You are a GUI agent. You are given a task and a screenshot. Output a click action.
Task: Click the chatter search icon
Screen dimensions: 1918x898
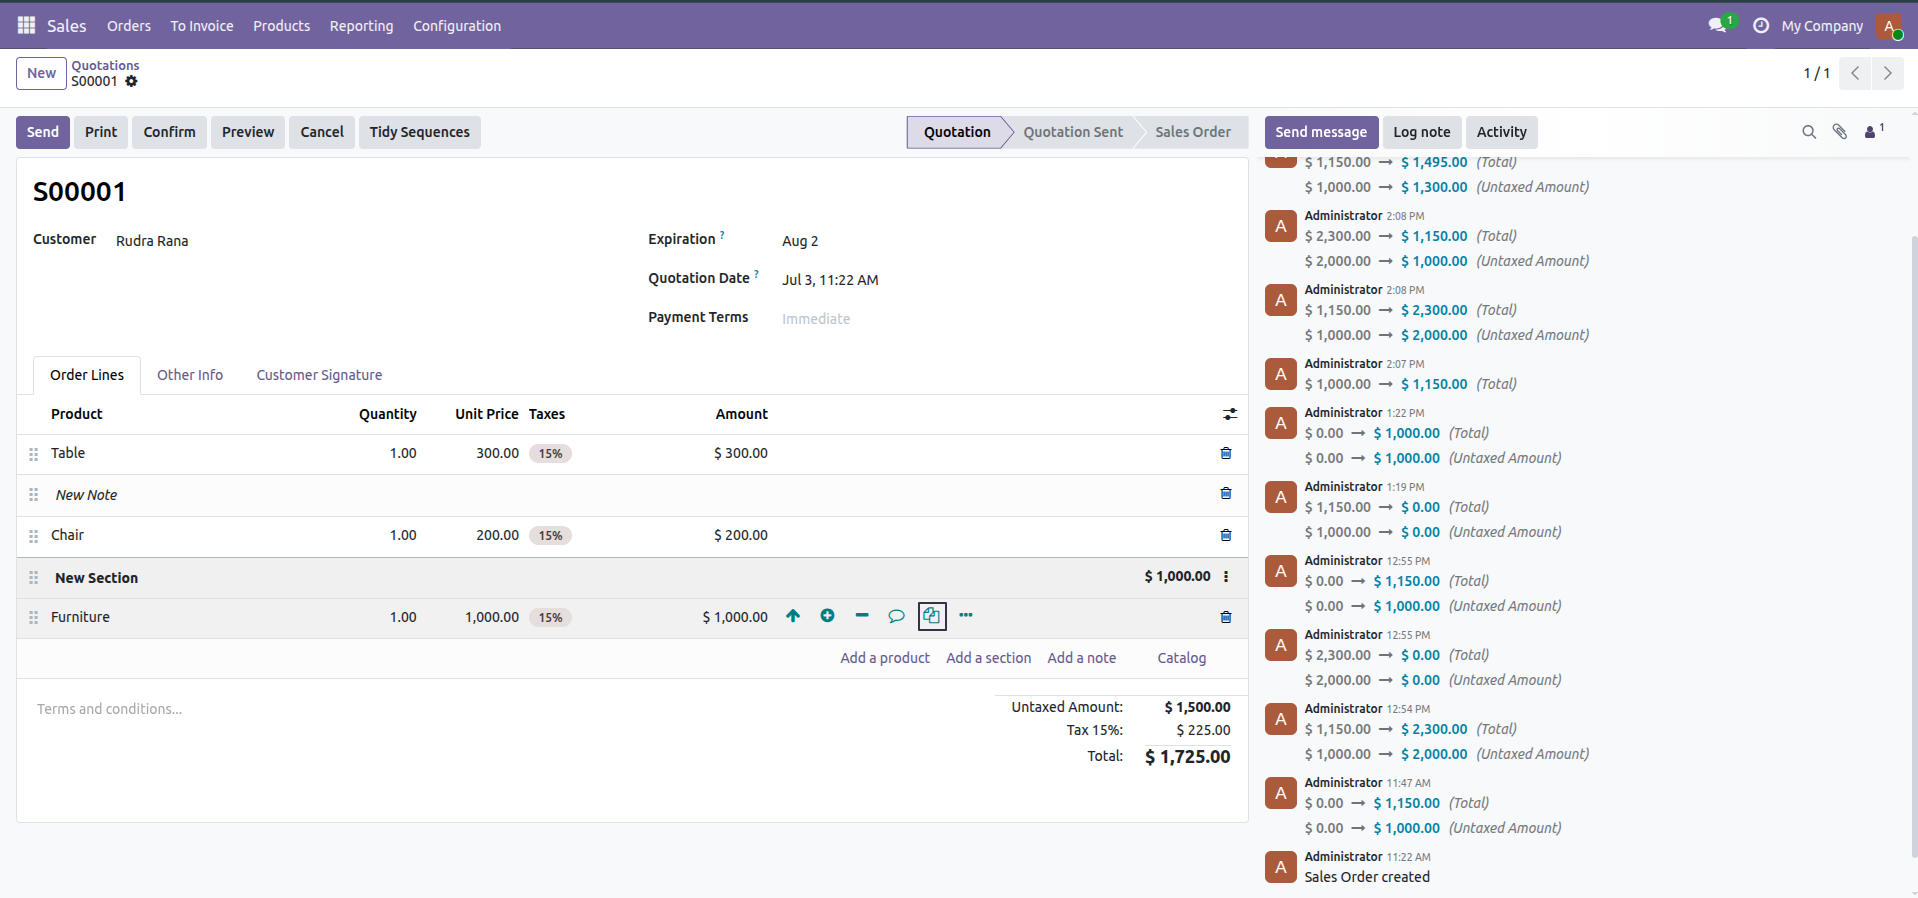(x=1809, y=132)
